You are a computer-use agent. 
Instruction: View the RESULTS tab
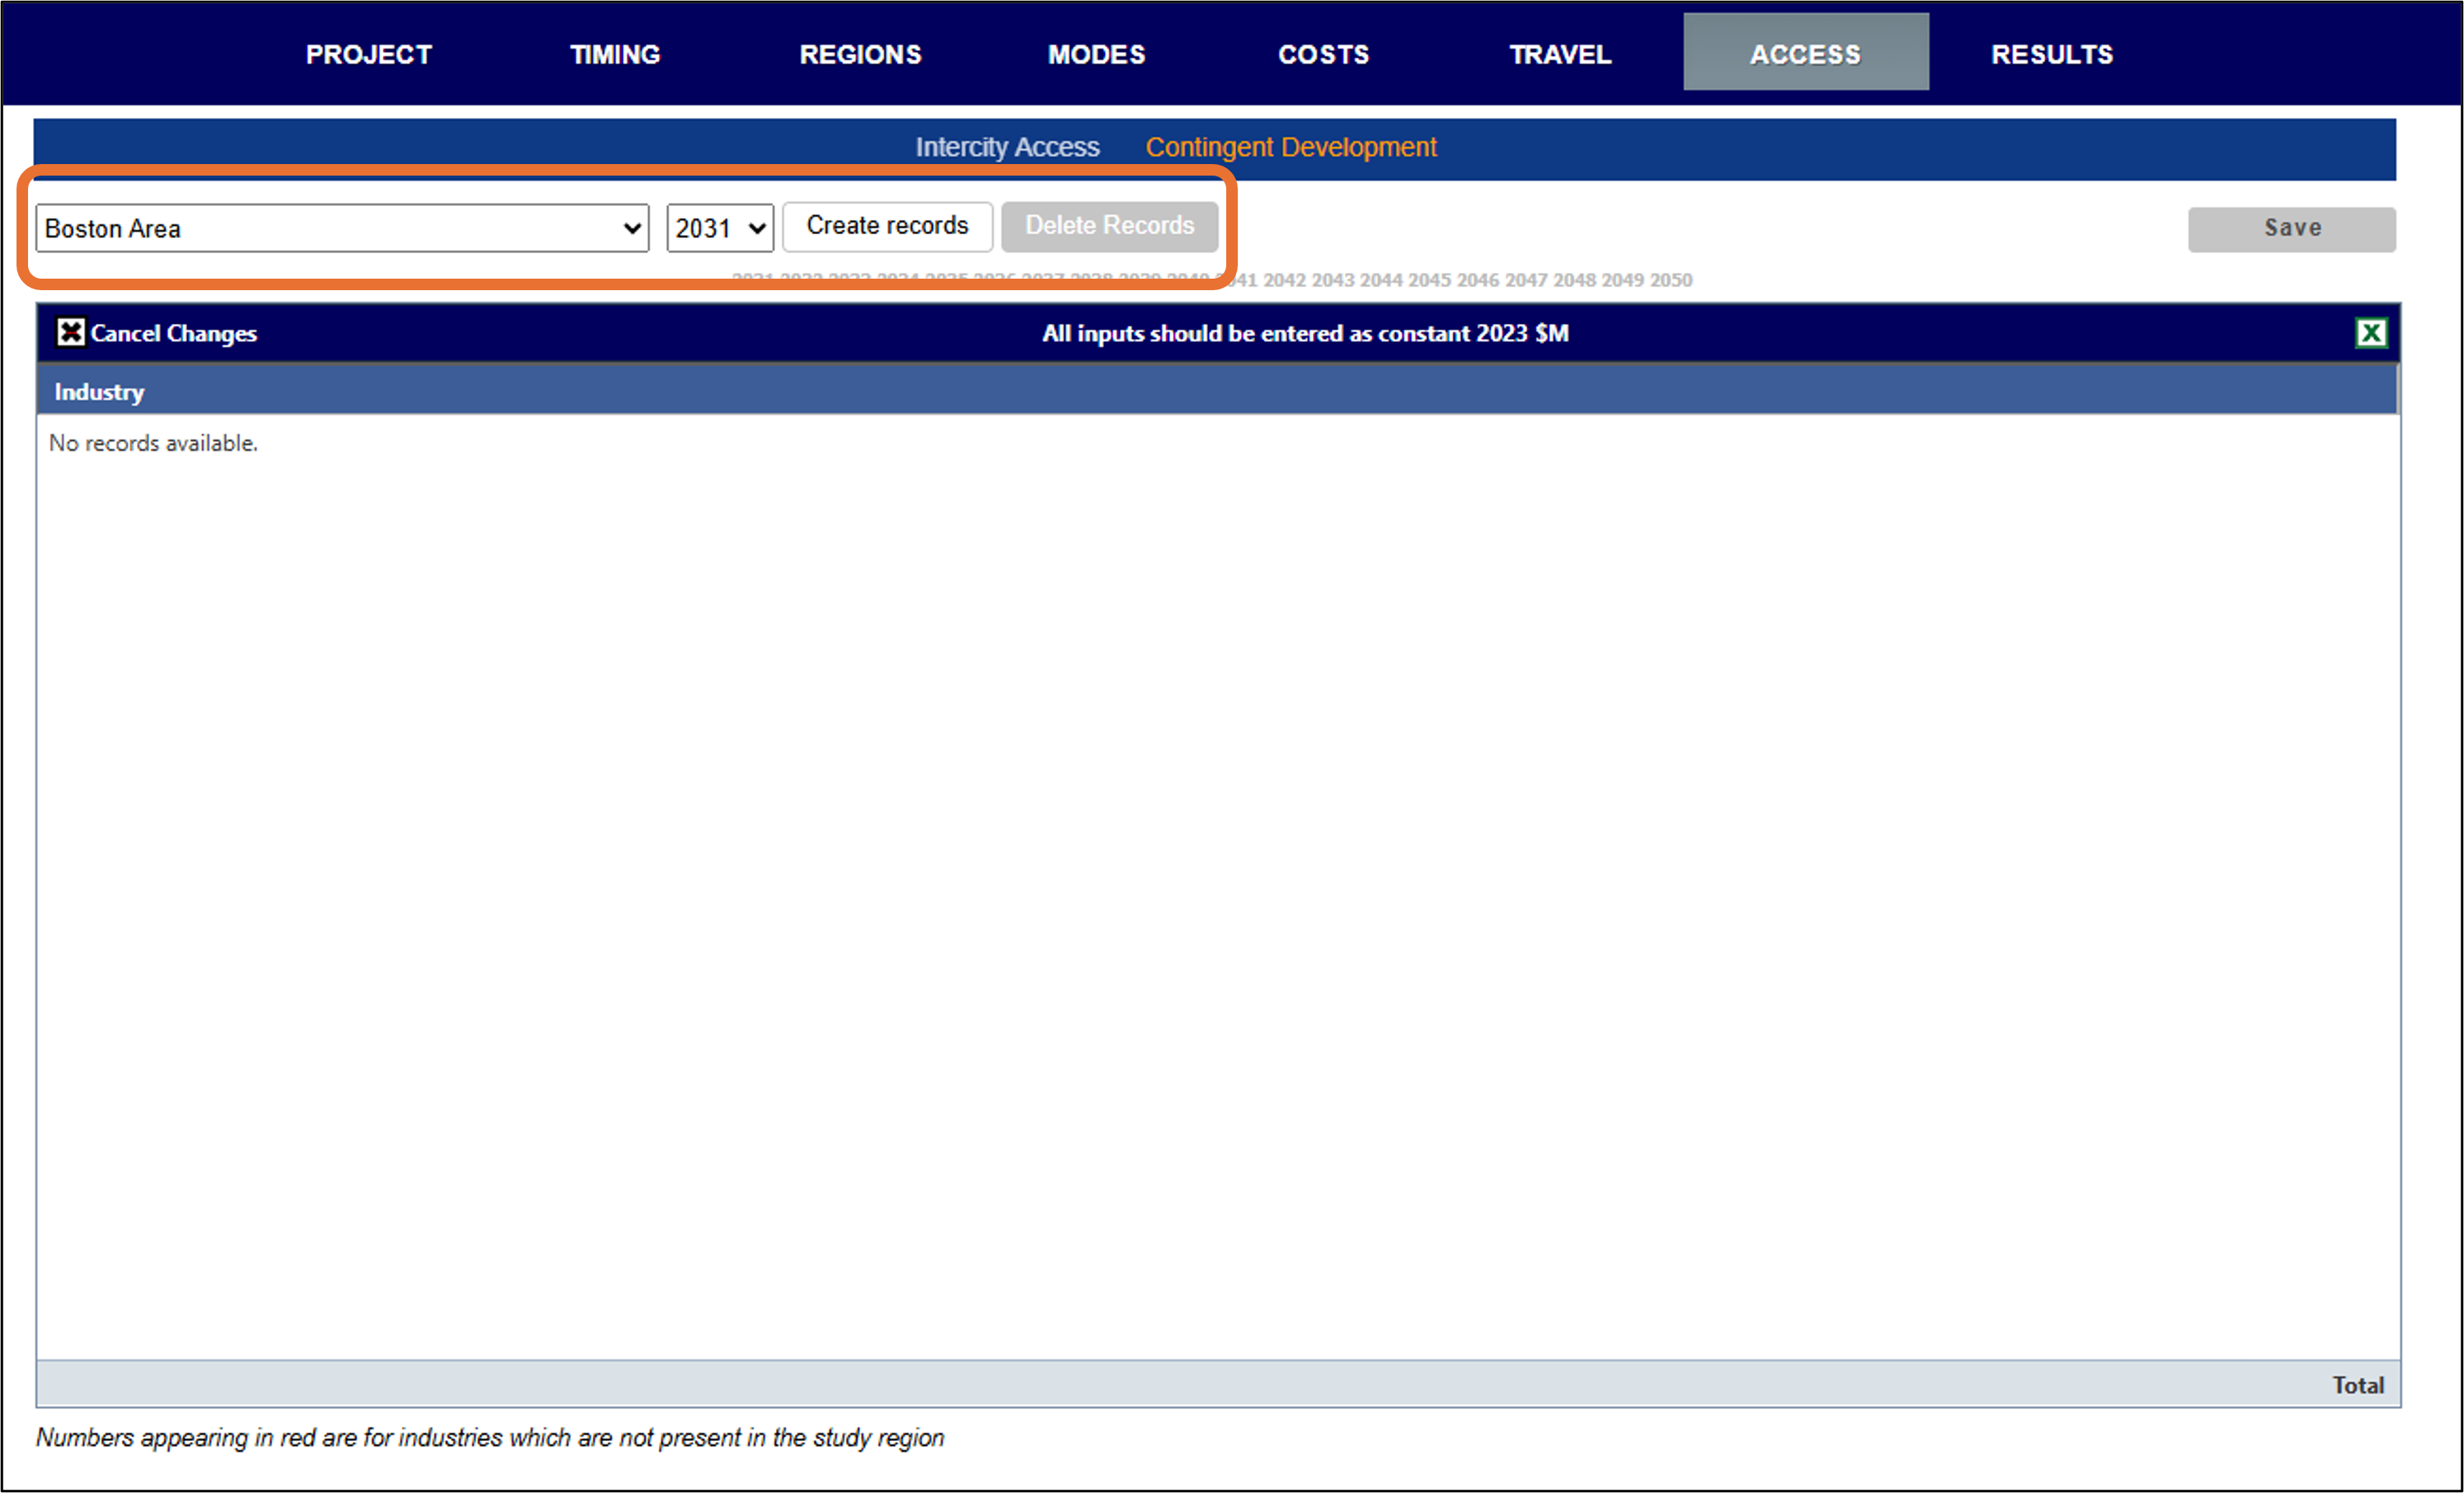[2052, 54]
